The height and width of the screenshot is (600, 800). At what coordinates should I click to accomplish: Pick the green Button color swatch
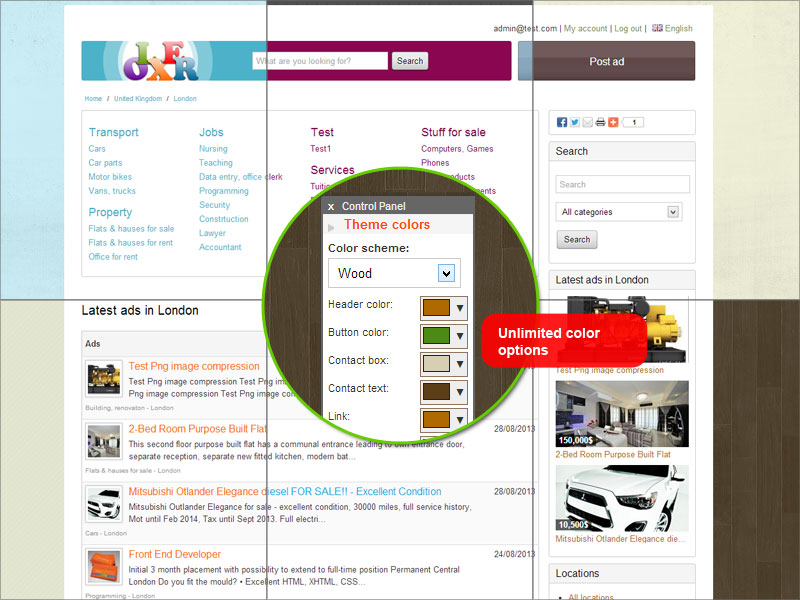pyautogui.click(x=436, y=336)
